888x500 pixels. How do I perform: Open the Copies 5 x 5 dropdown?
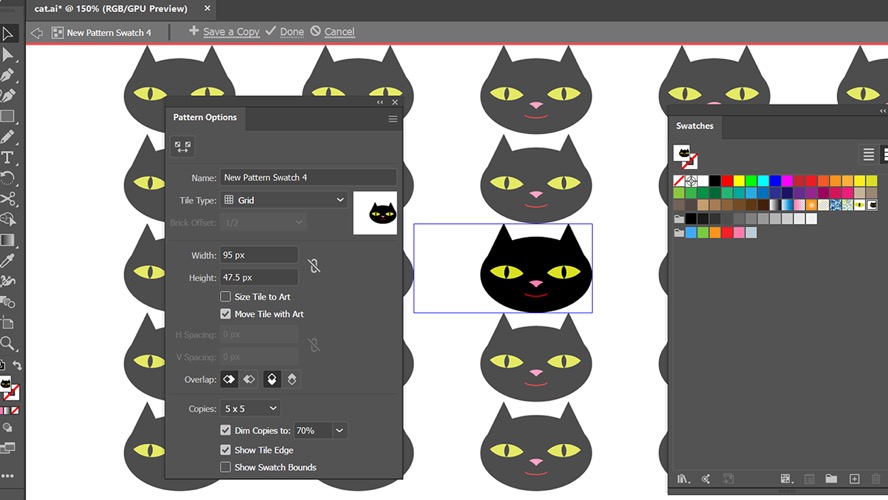(251, 408)
